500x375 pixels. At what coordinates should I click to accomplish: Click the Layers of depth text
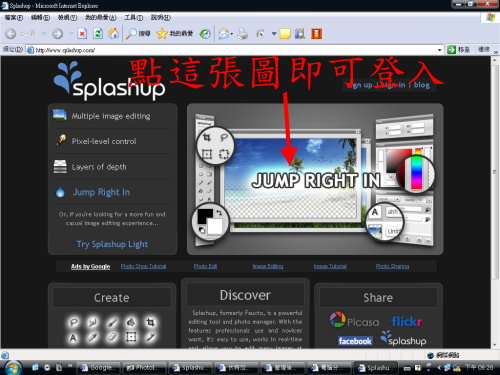click(99, 167)
